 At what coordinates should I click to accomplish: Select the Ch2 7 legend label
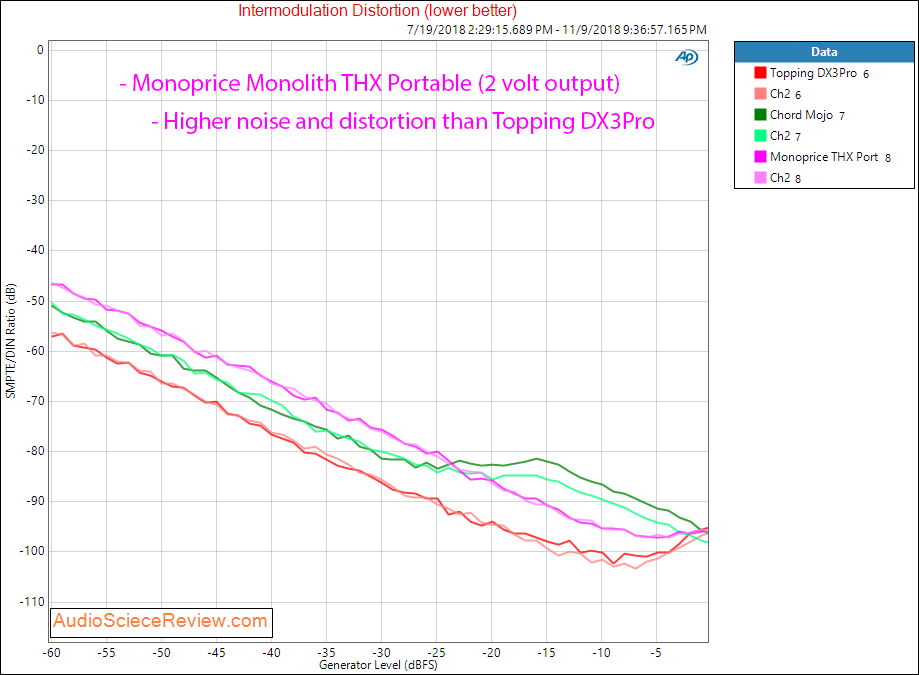click(x=785, y=136)
